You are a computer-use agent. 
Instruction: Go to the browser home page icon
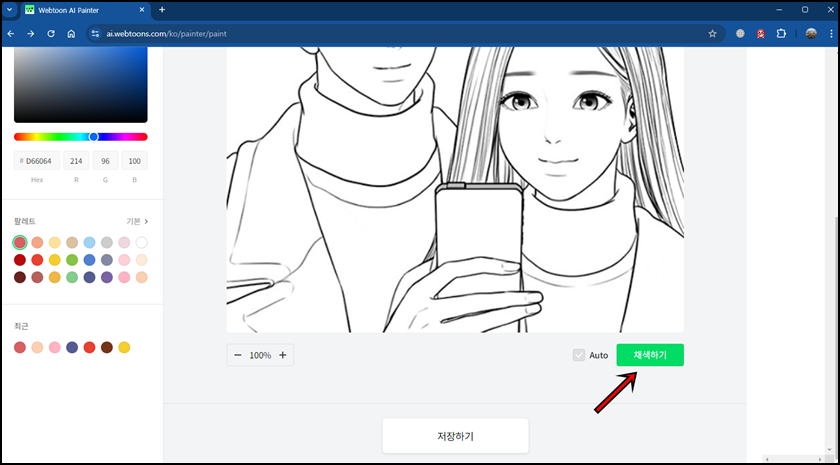71,34
